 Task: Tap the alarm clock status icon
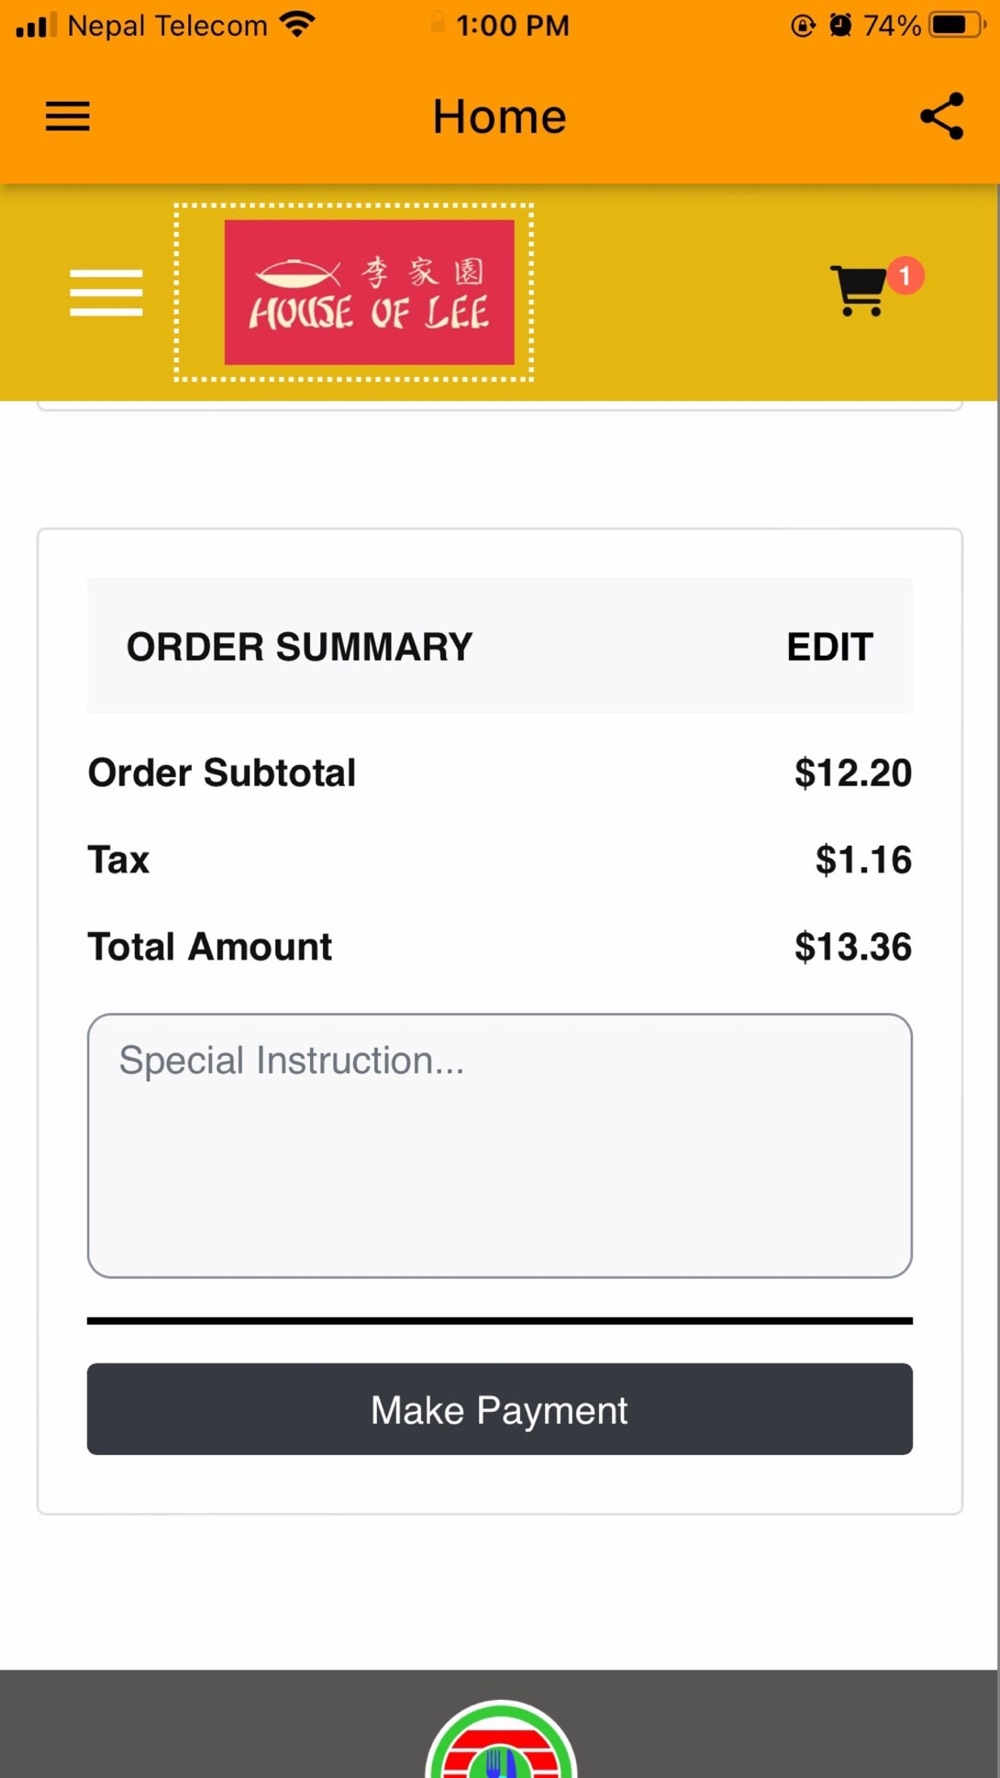[840, 25]
